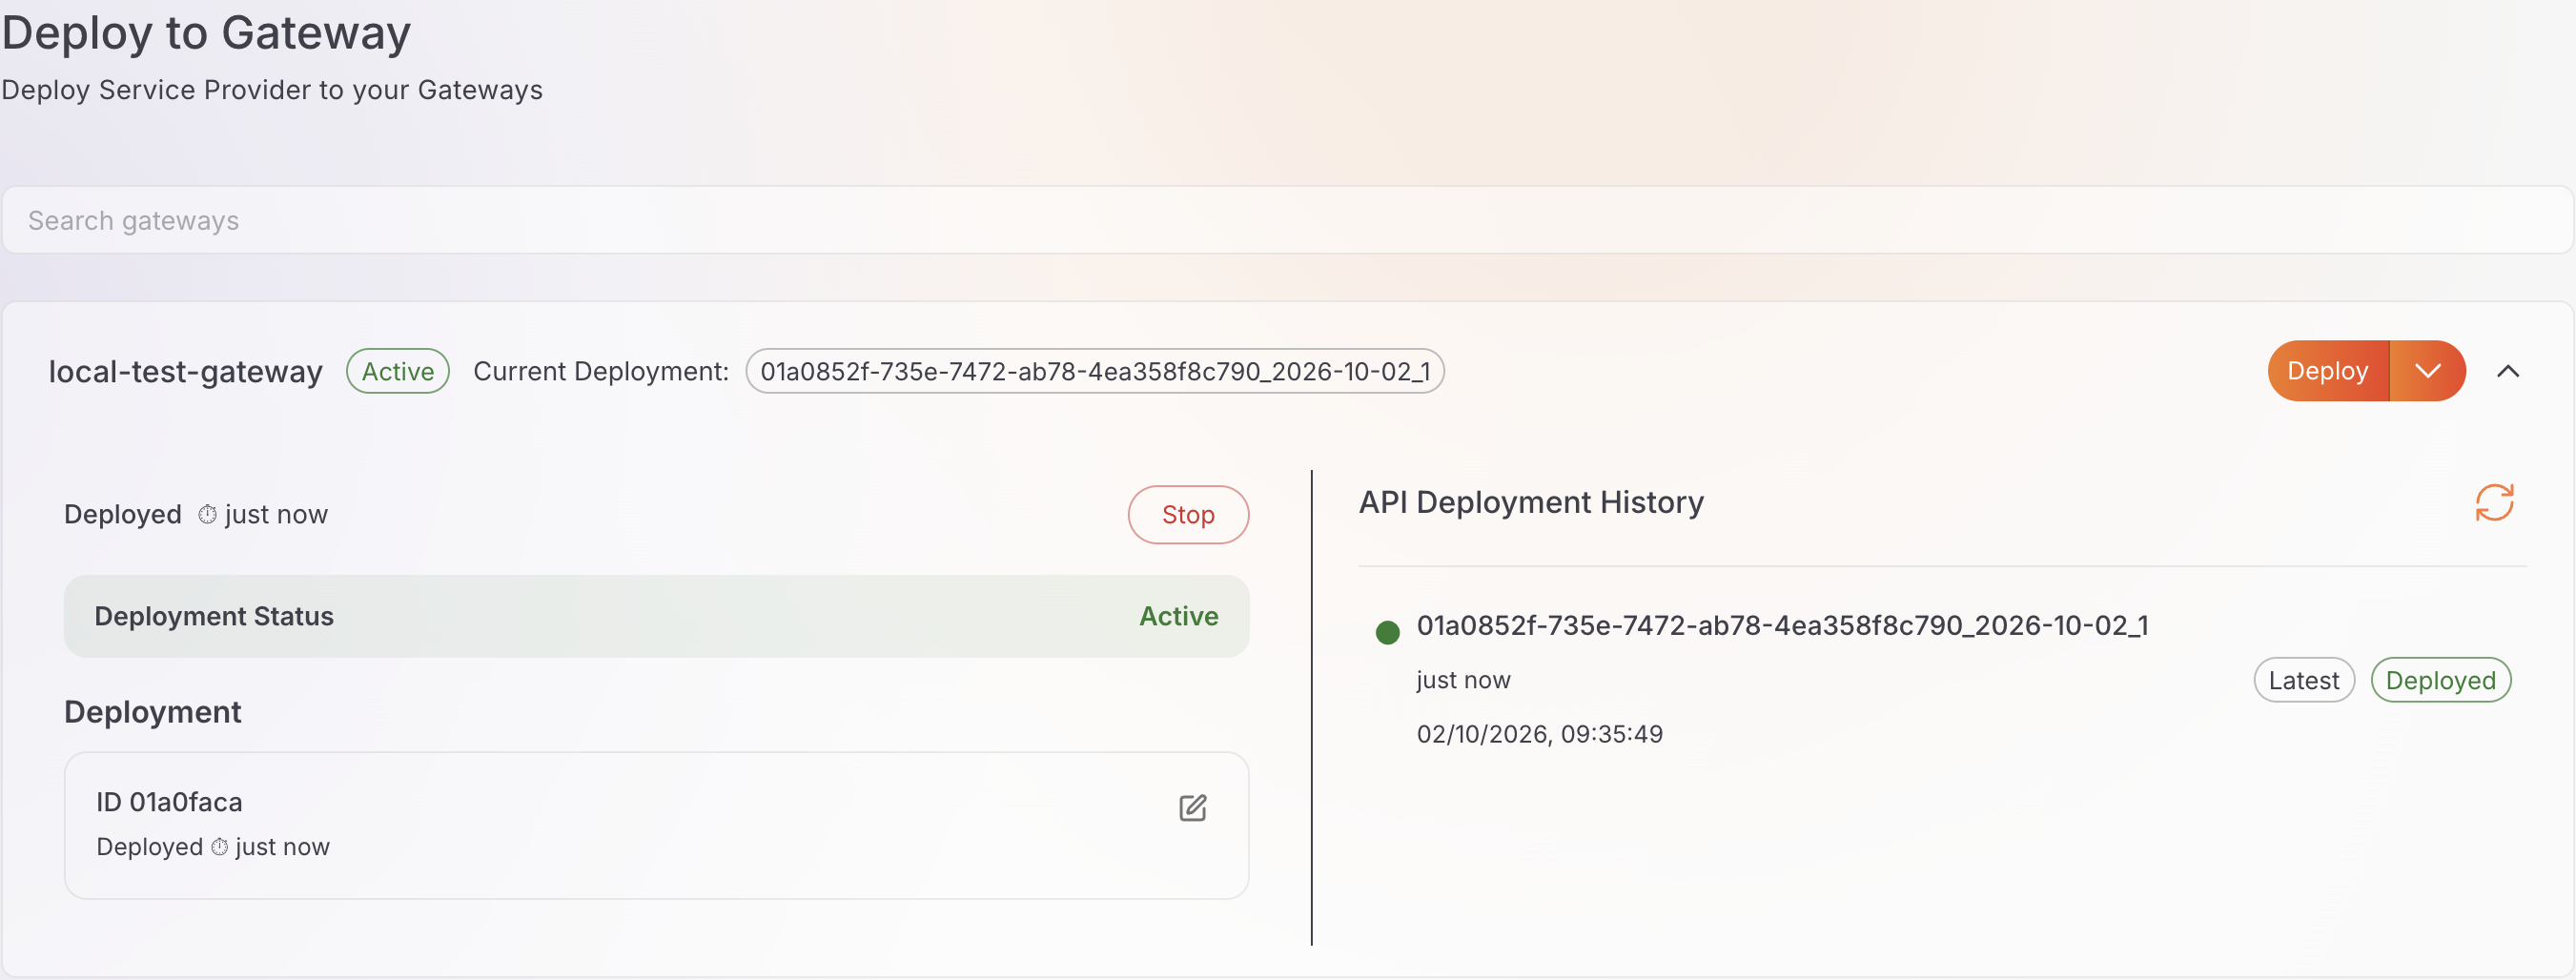This screenshot has width=2576, height=980.
Task: Click the Current Deployment ID pill
Action: (1094, 372)
